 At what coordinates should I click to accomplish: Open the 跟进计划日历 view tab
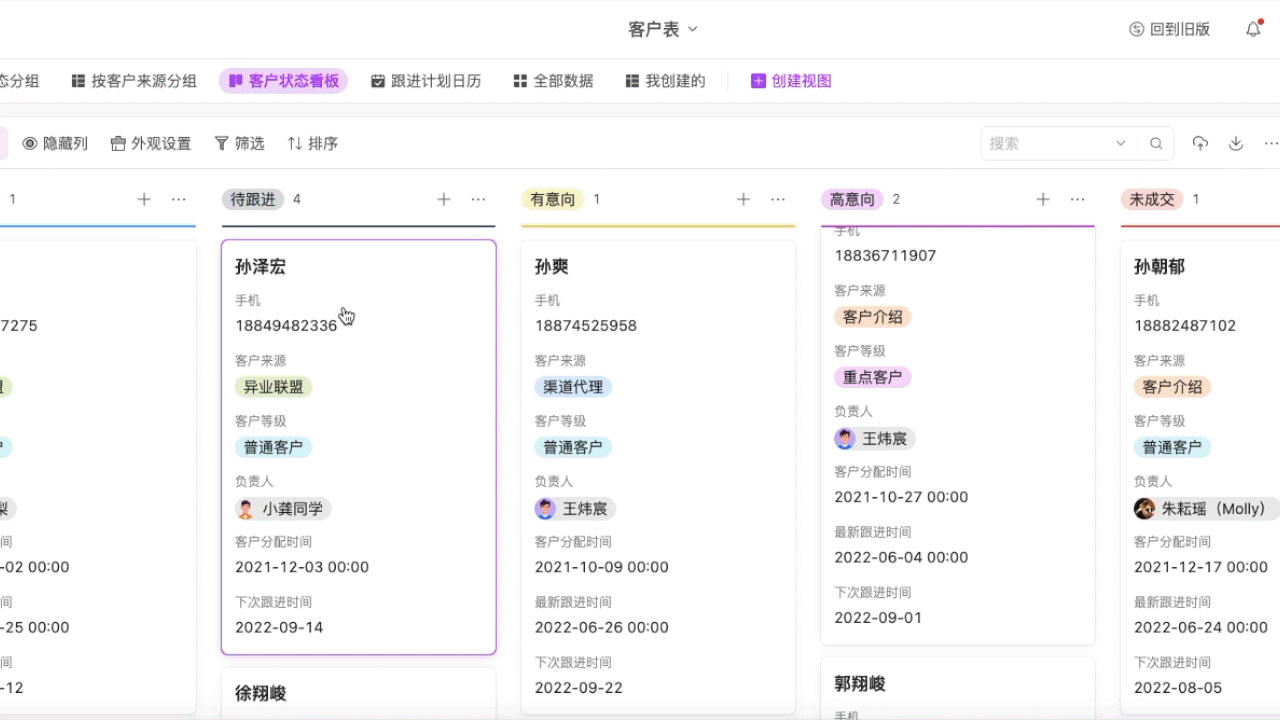(426, 81)
